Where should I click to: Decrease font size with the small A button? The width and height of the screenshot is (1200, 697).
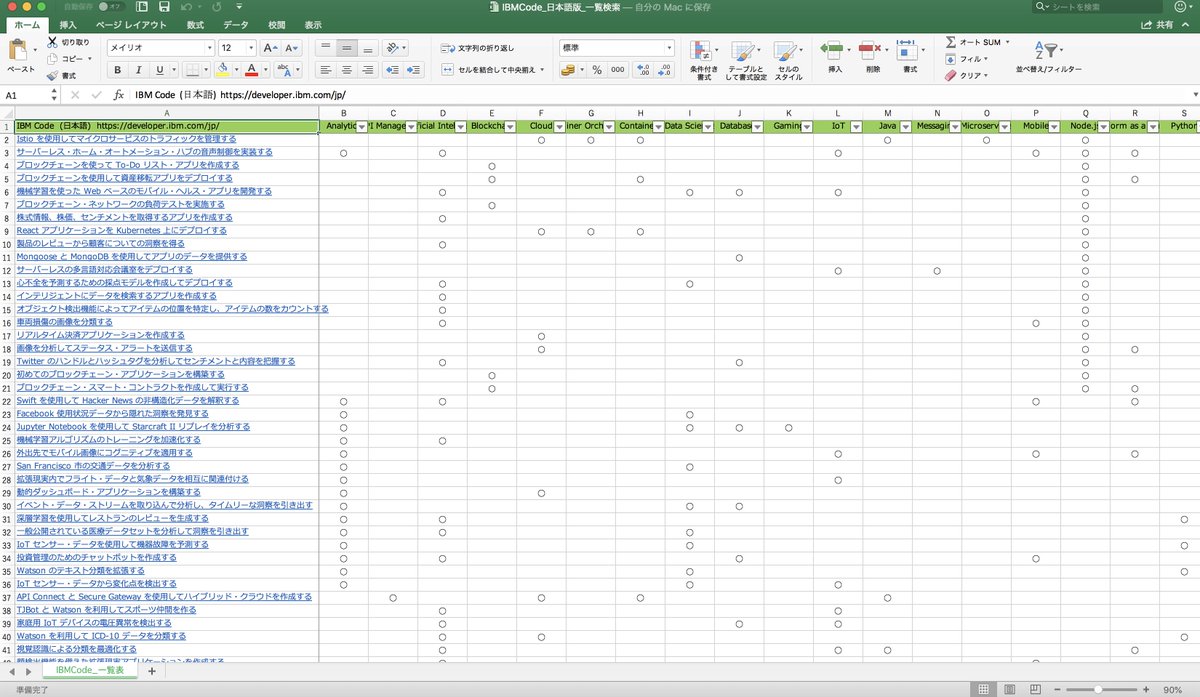click(x=291, y=48)
